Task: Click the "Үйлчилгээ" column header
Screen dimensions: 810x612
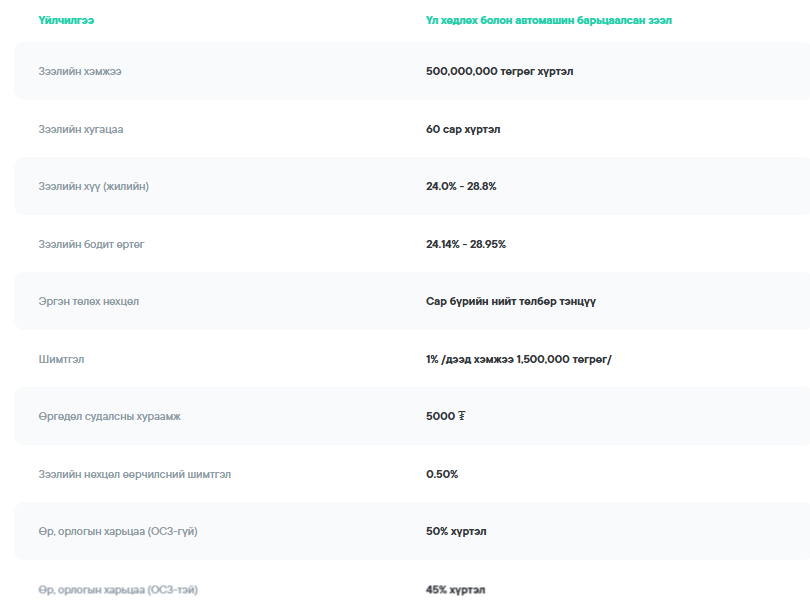Action: tap(66, 20)
